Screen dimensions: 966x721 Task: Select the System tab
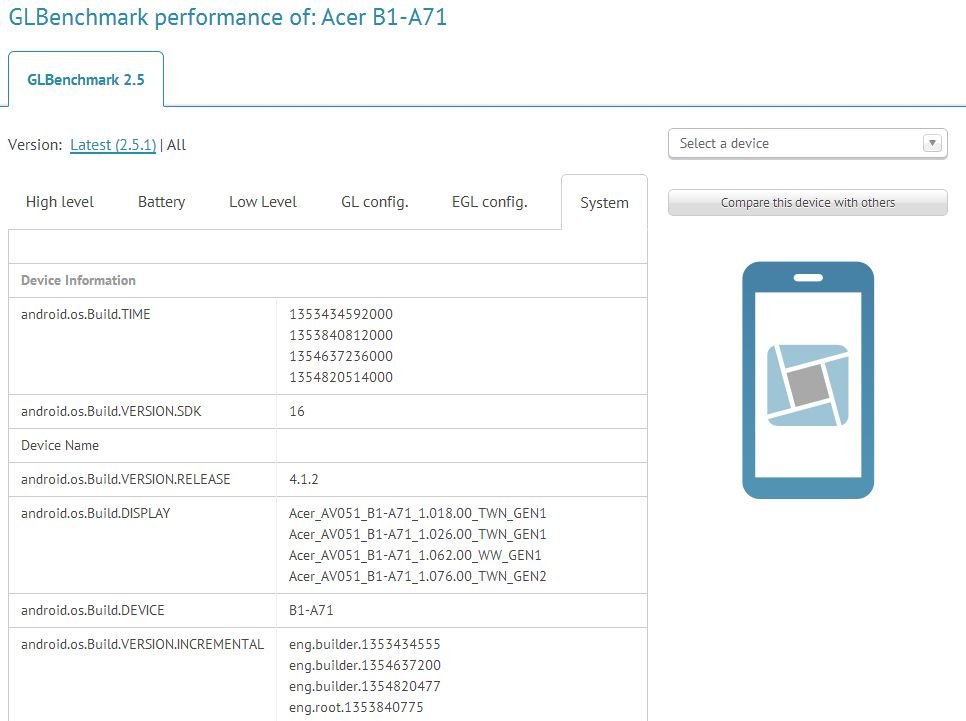[x=604, y=203]
